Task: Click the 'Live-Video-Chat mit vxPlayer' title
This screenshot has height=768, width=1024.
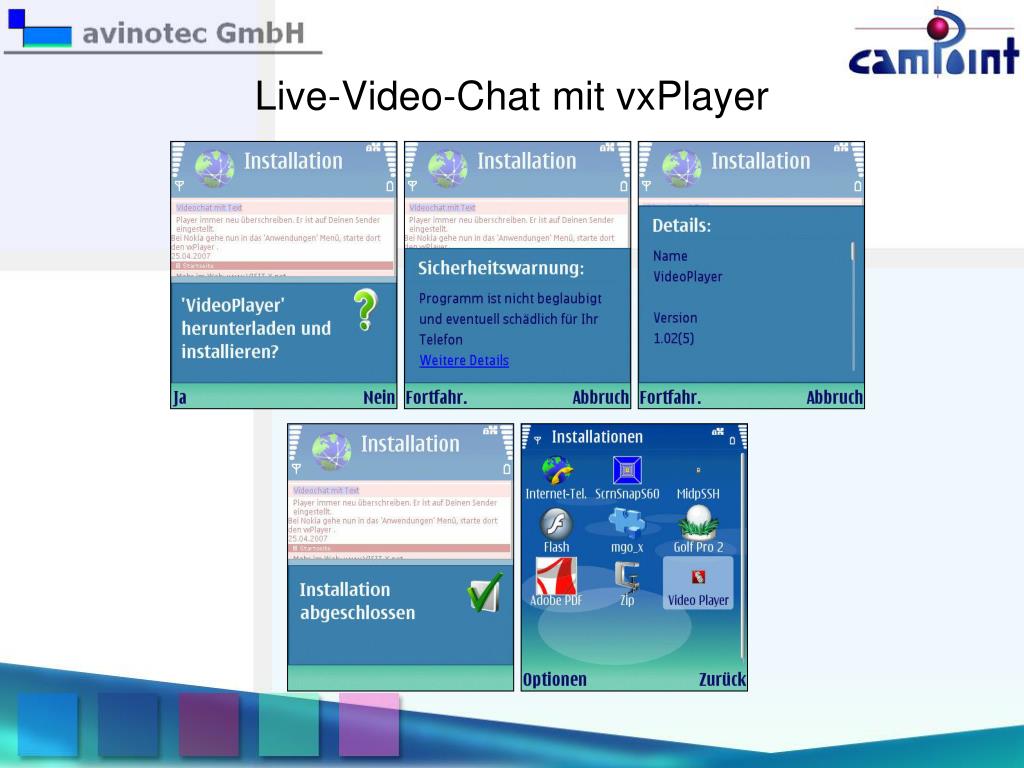Action: (x=511, y=96)
